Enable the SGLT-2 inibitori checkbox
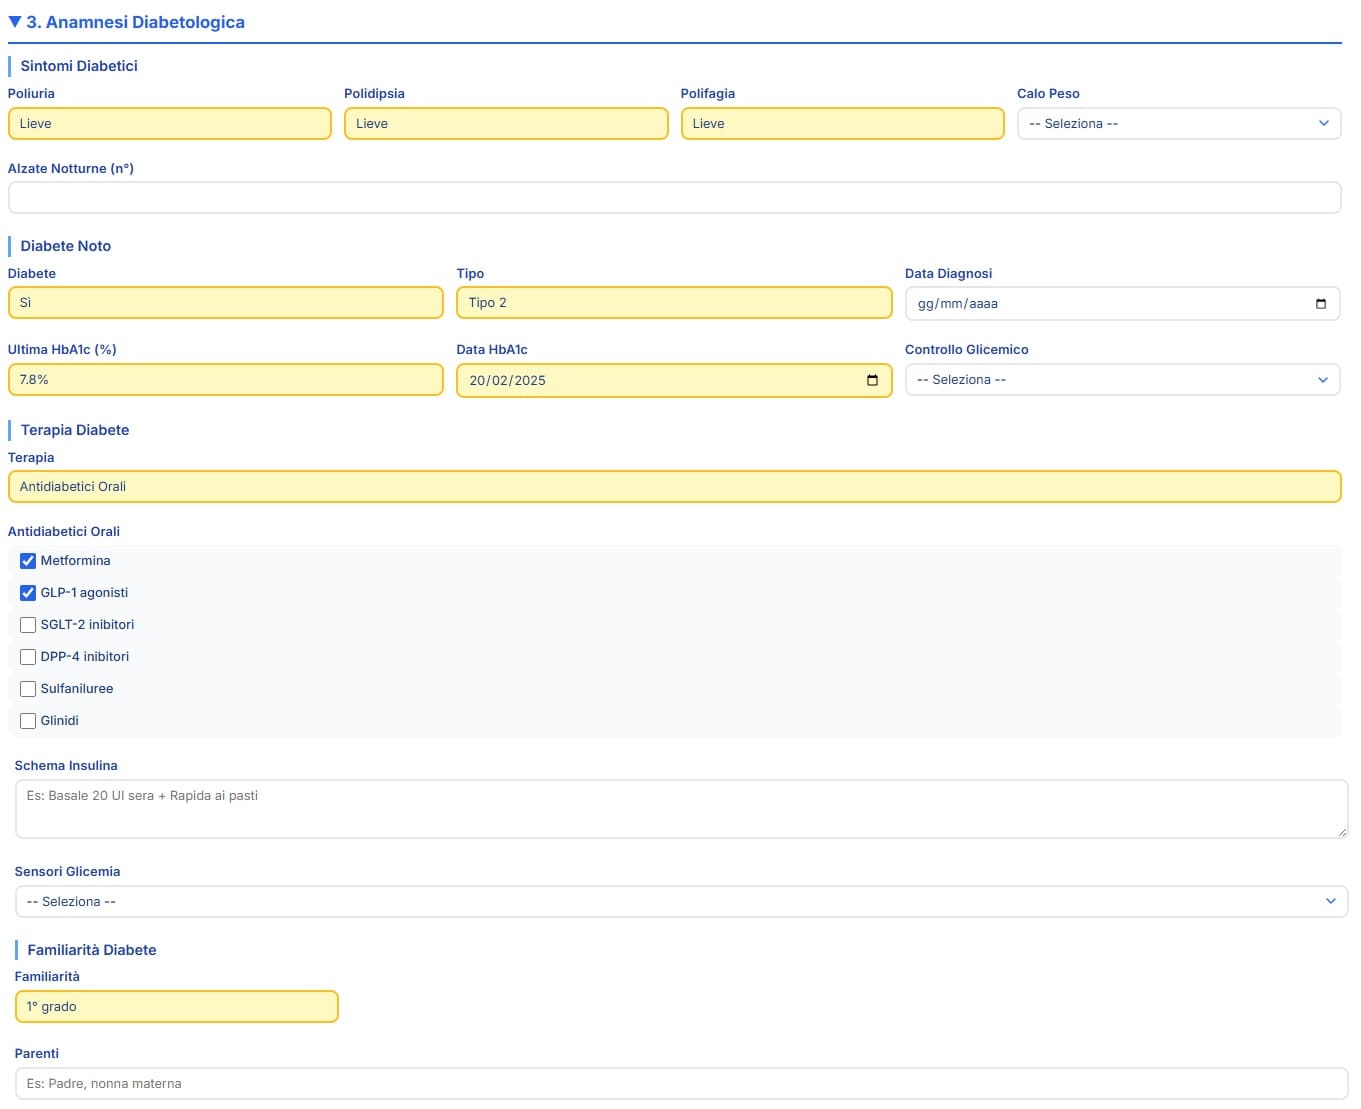The width and height of the screenshot is (1361, 1109). point(28,625)
